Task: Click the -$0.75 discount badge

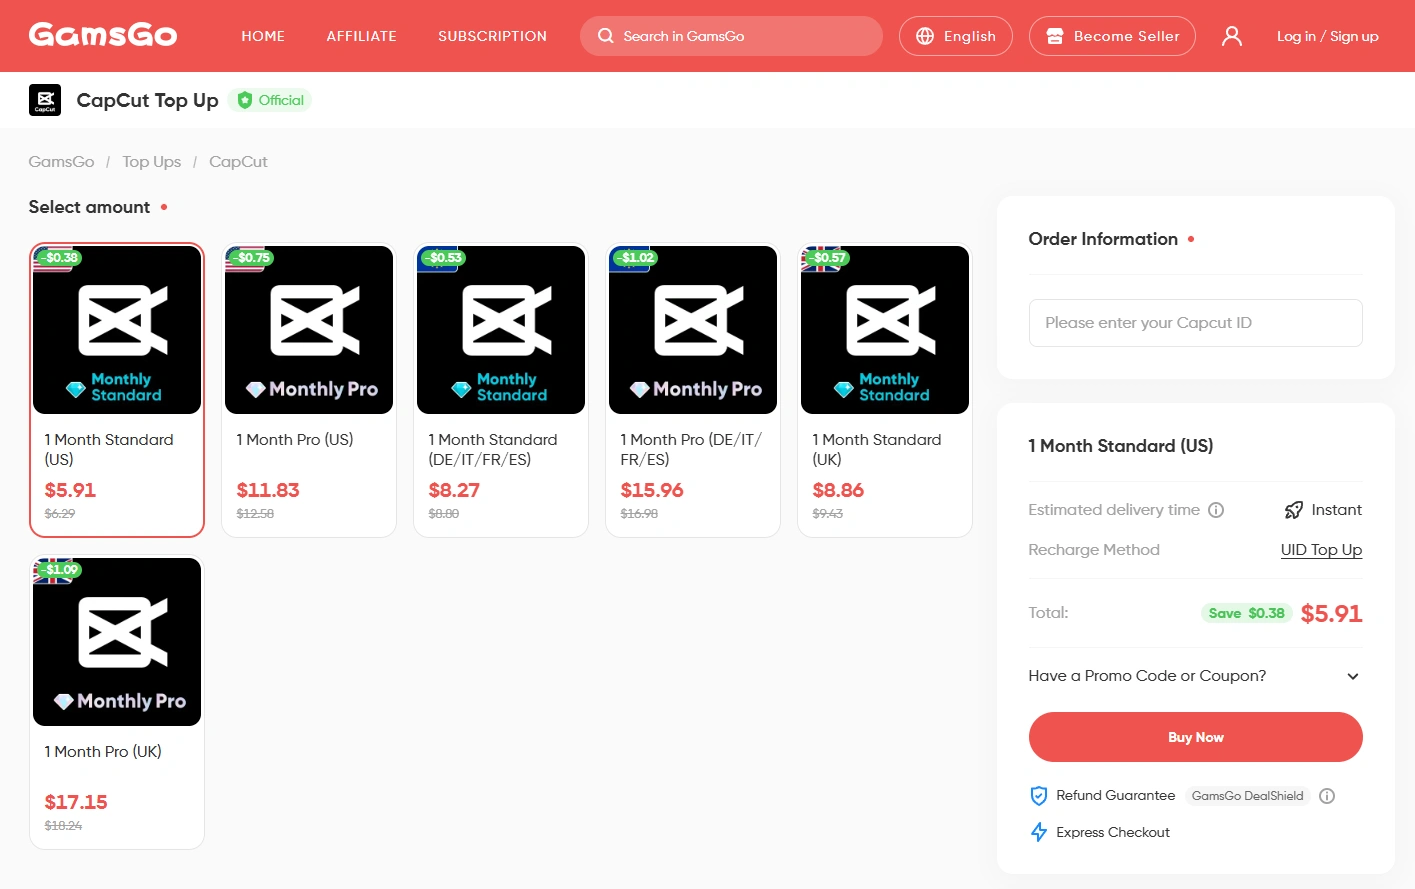Action: click(x=252, y=257)
